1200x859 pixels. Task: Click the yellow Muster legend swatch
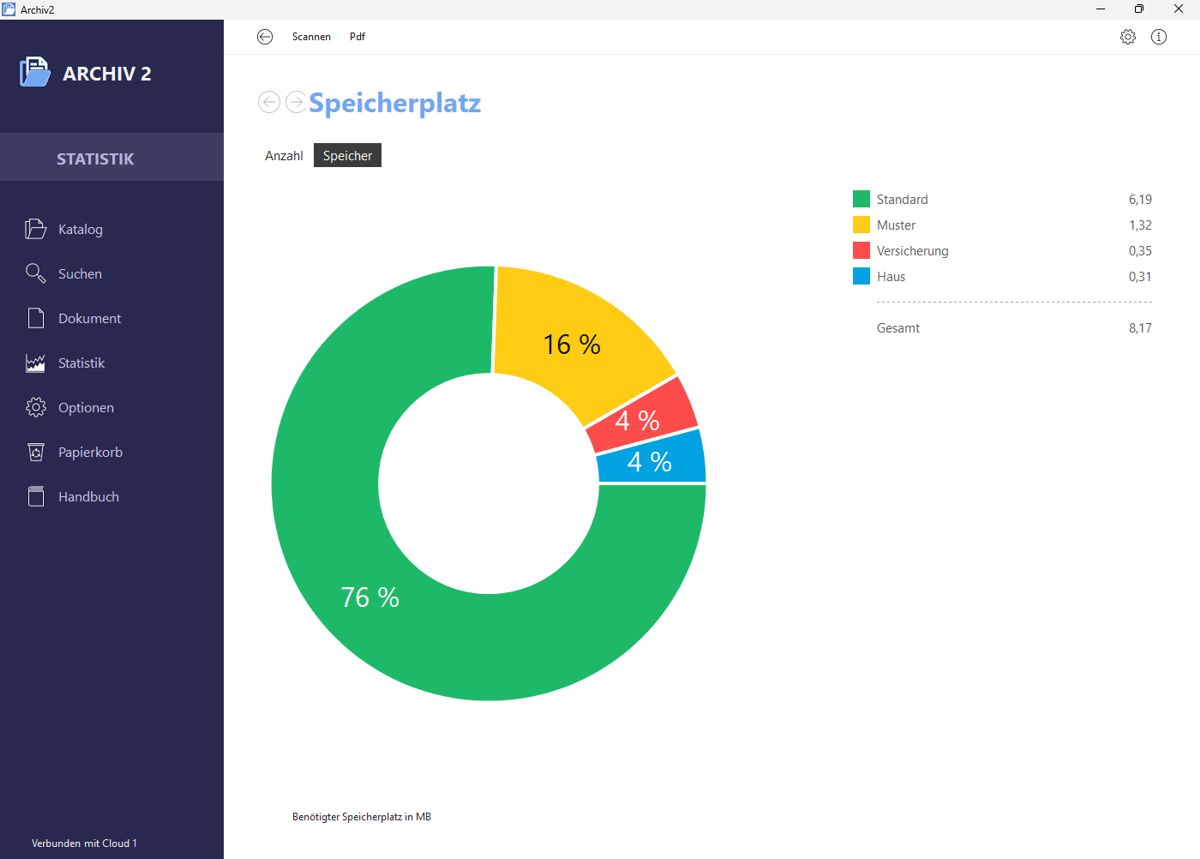(861, 225)
